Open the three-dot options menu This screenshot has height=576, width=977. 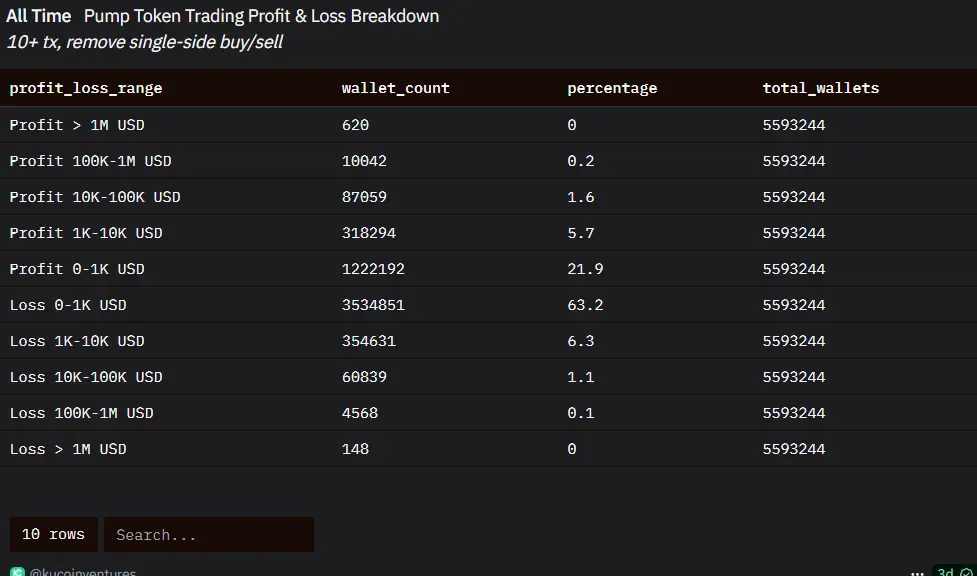917,572
